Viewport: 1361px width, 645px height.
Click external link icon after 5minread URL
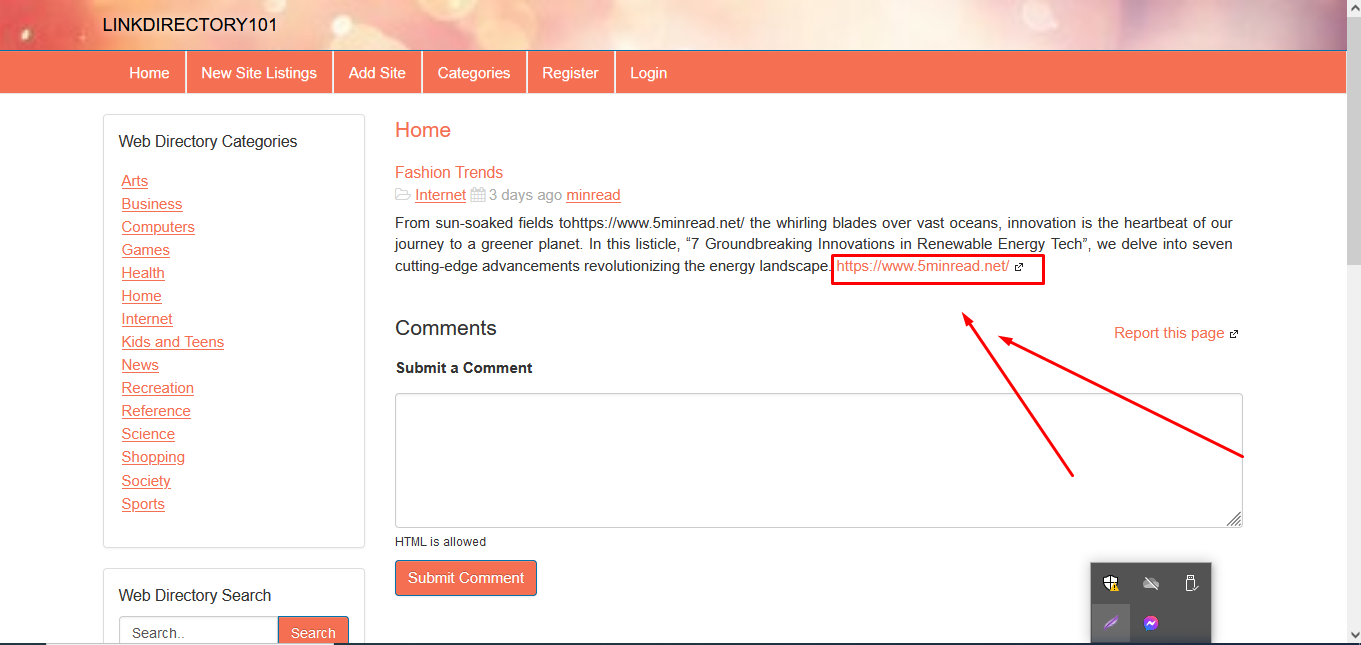click(1019, 267)
